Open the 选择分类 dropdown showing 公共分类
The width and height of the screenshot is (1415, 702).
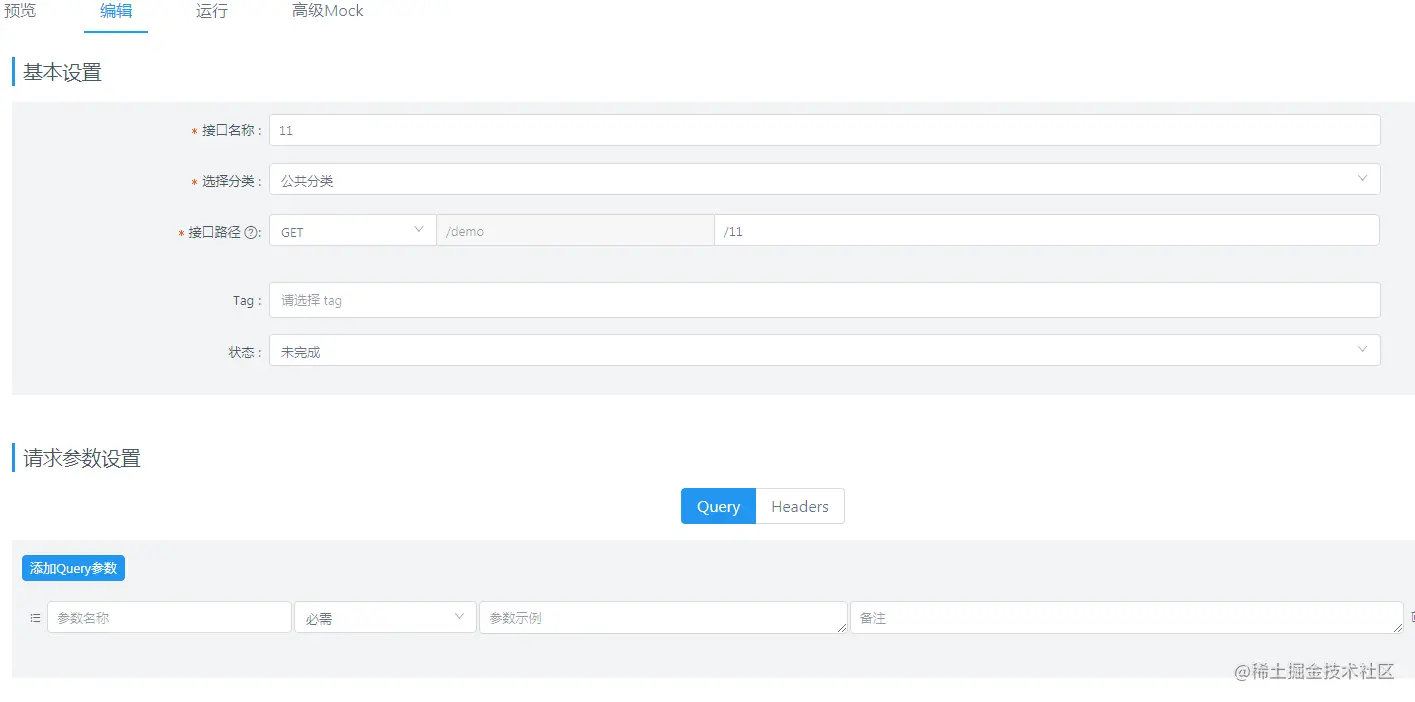(x=825, y=179)
